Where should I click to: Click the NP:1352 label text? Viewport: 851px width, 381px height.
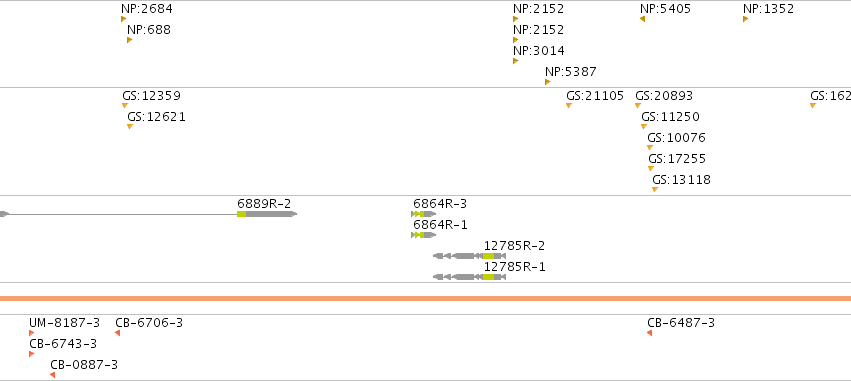point(769,9)
